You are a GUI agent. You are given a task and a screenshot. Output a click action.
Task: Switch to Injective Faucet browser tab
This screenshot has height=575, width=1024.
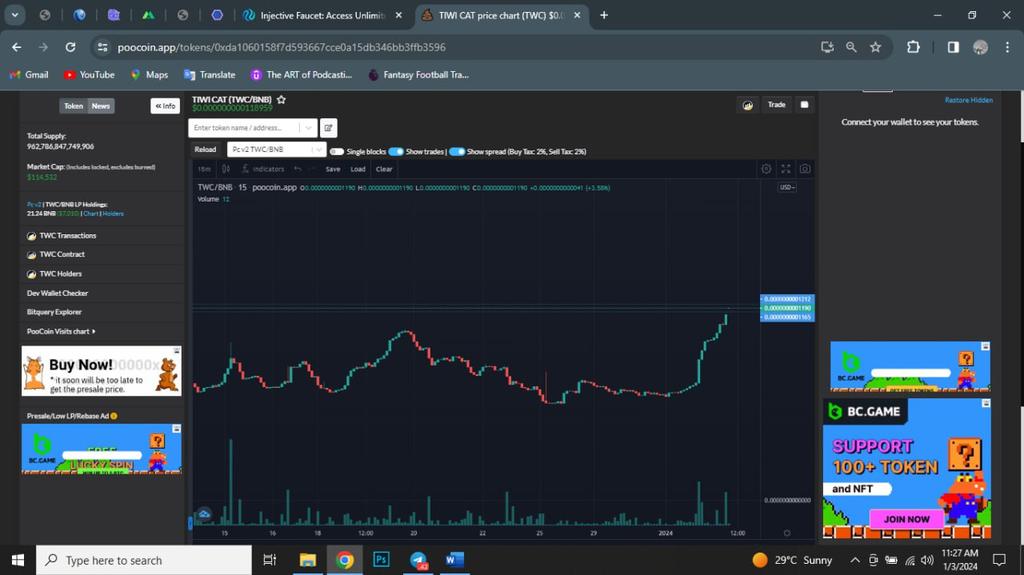click(323, 15)
